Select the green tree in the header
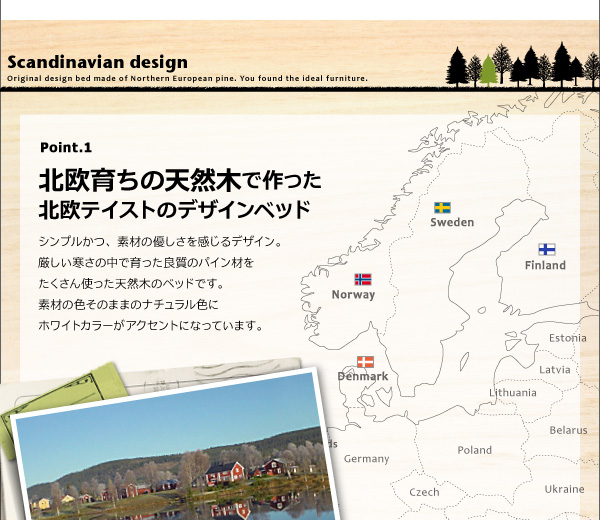Viewport: 600px width, 520px height. [x=488, y=69]
